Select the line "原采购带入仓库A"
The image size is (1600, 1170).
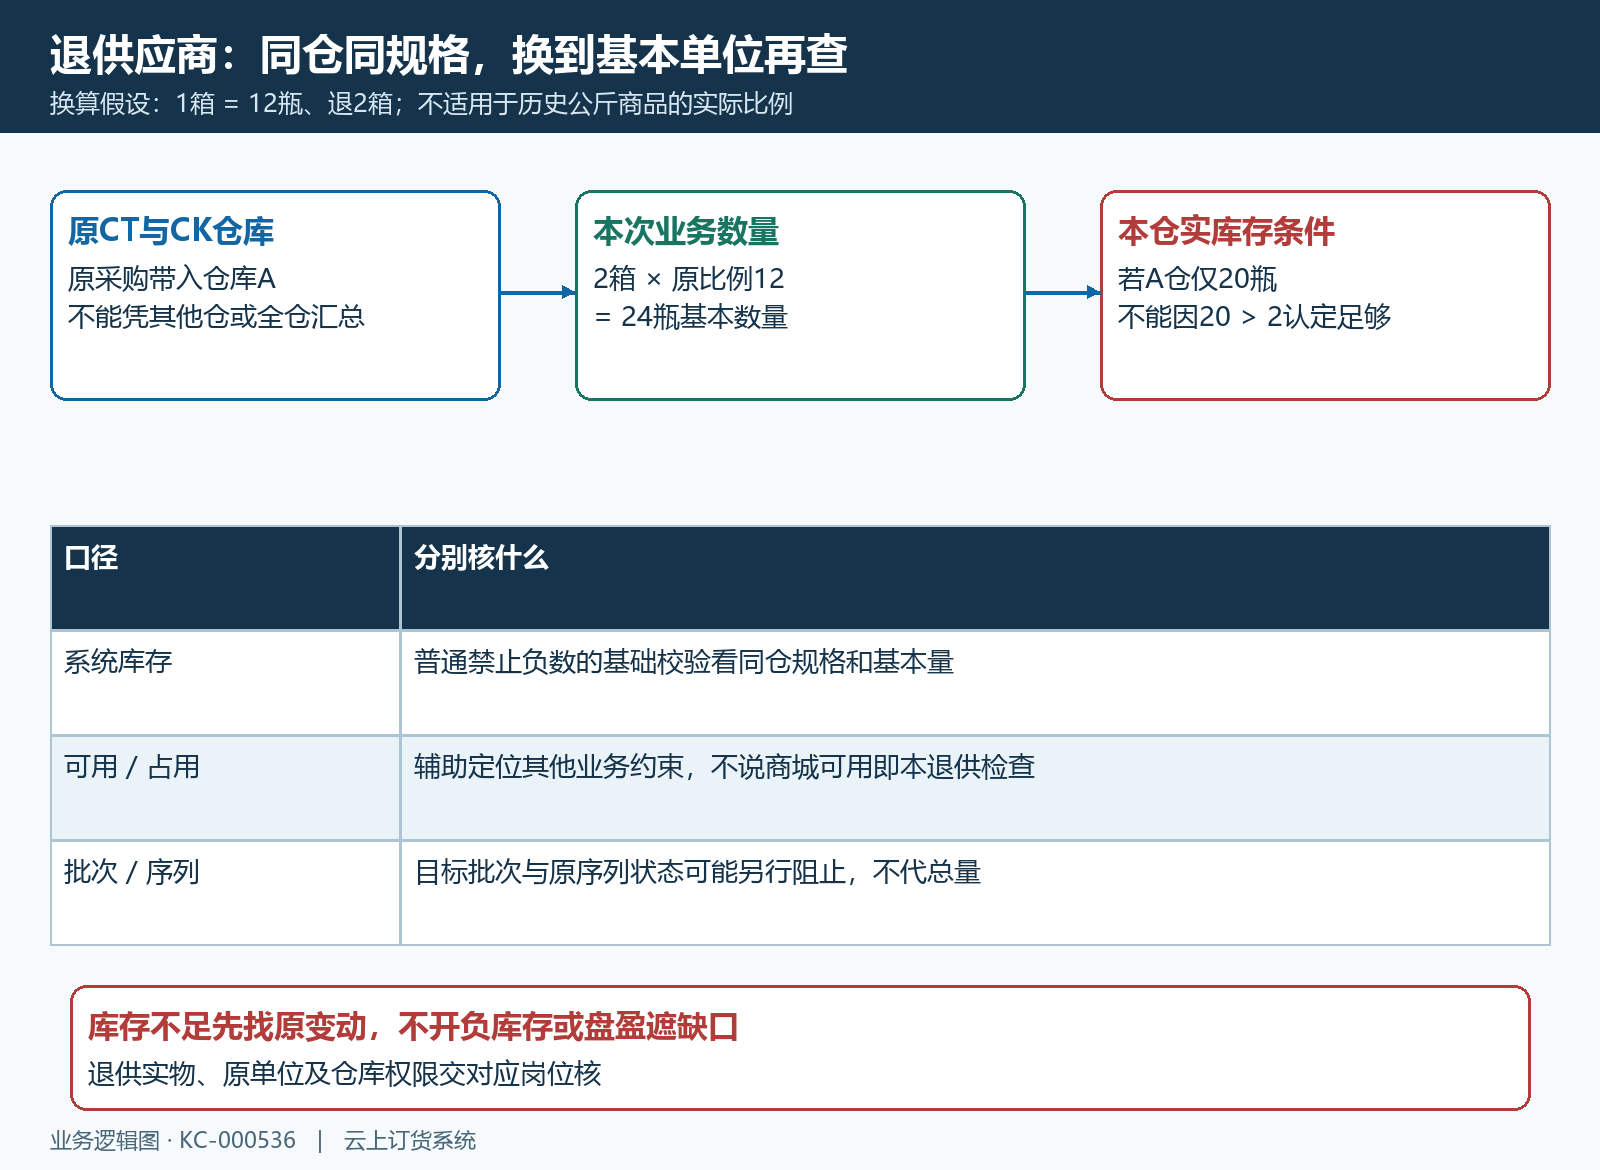click(x=172, y=278)
